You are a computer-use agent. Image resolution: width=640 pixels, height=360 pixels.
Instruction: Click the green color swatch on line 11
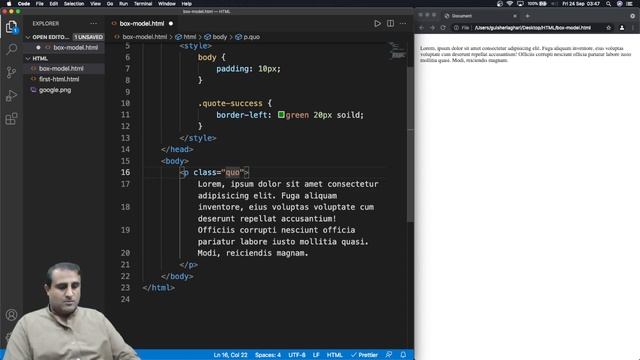click(281, 115)
